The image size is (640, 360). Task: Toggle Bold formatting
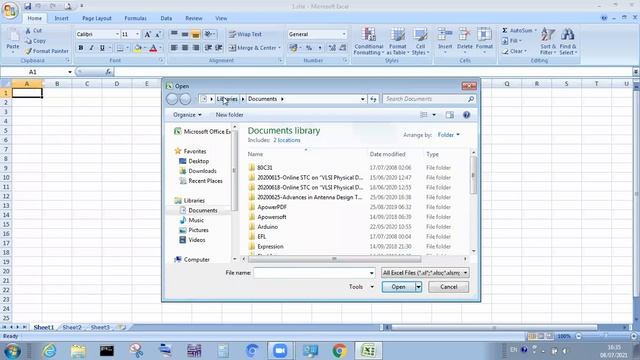(x=81, y=48)
